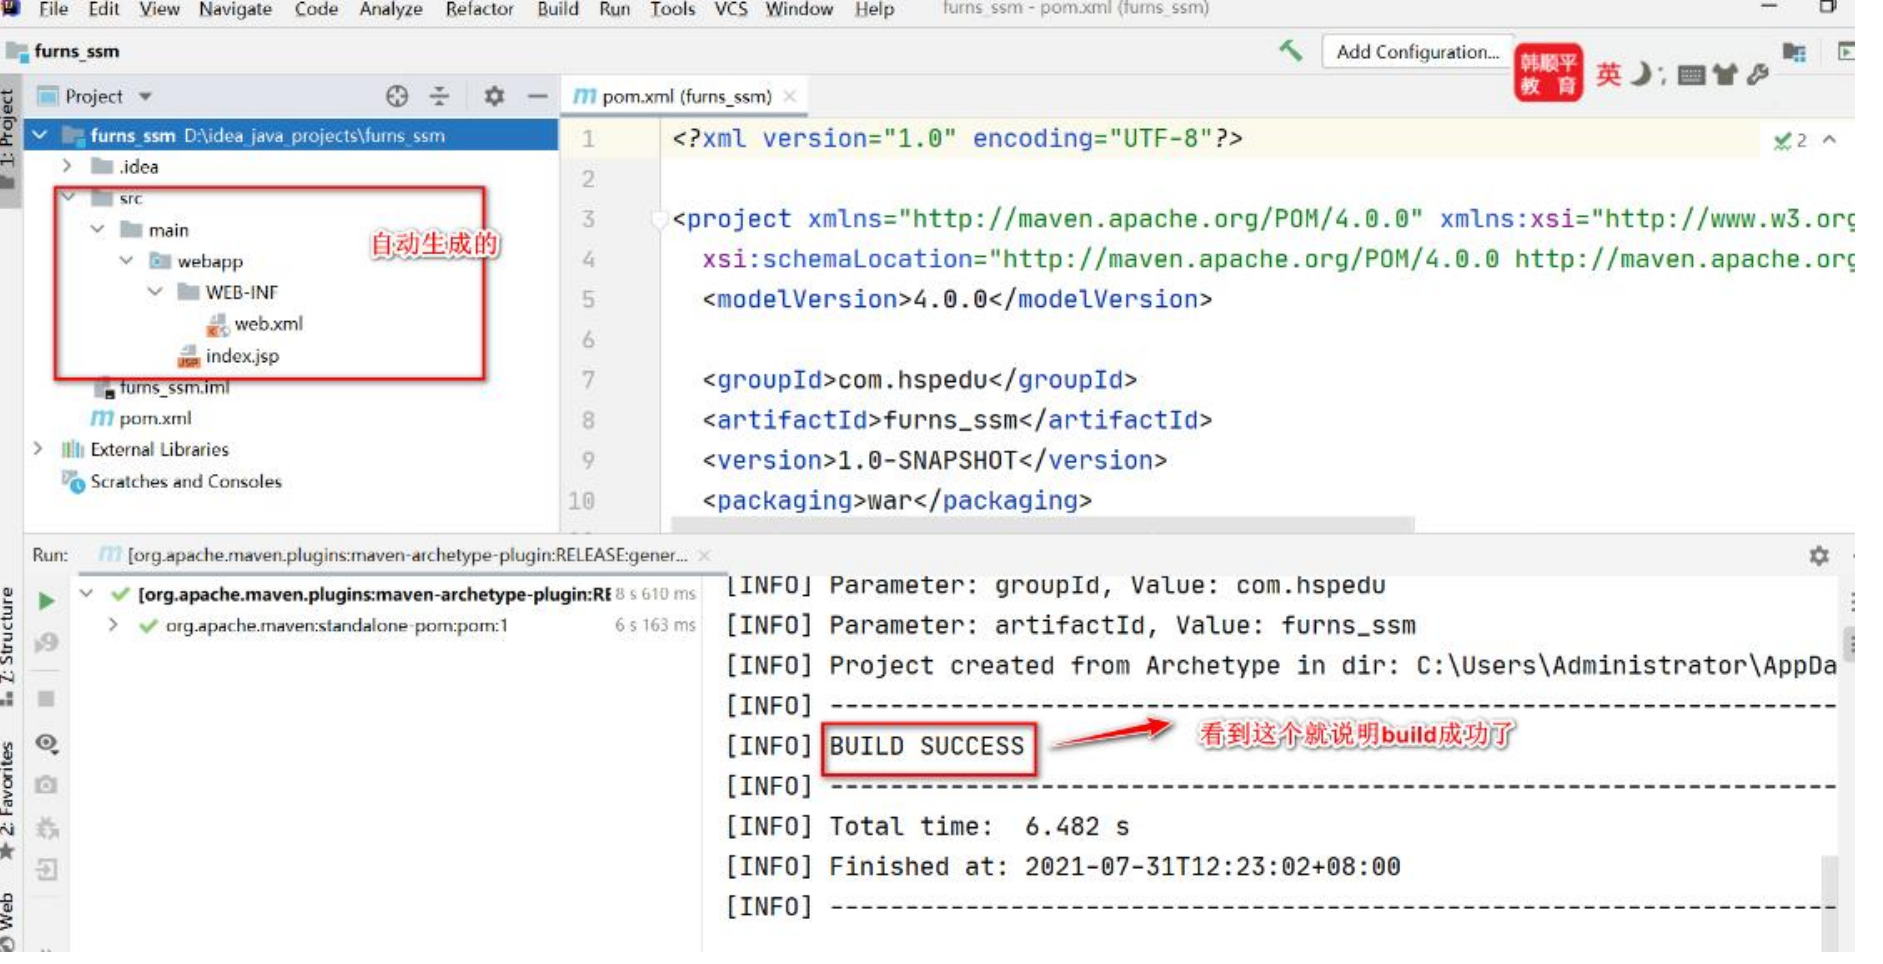1883x964 pixels.
Task: Open the Refactor menu
Action: [x=479, y=9]
